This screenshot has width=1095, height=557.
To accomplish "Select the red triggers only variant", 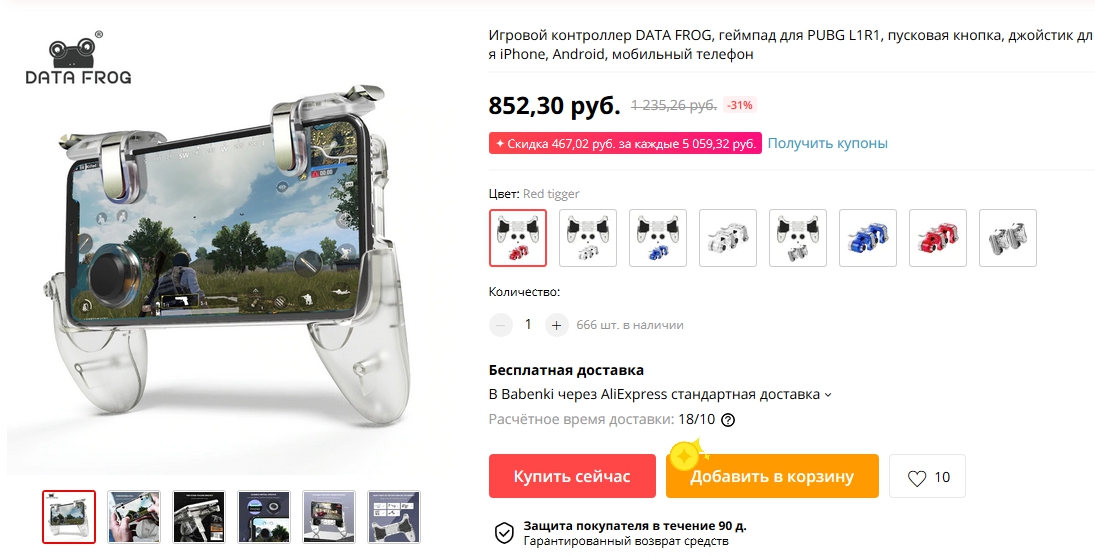I will coord(938,238).
